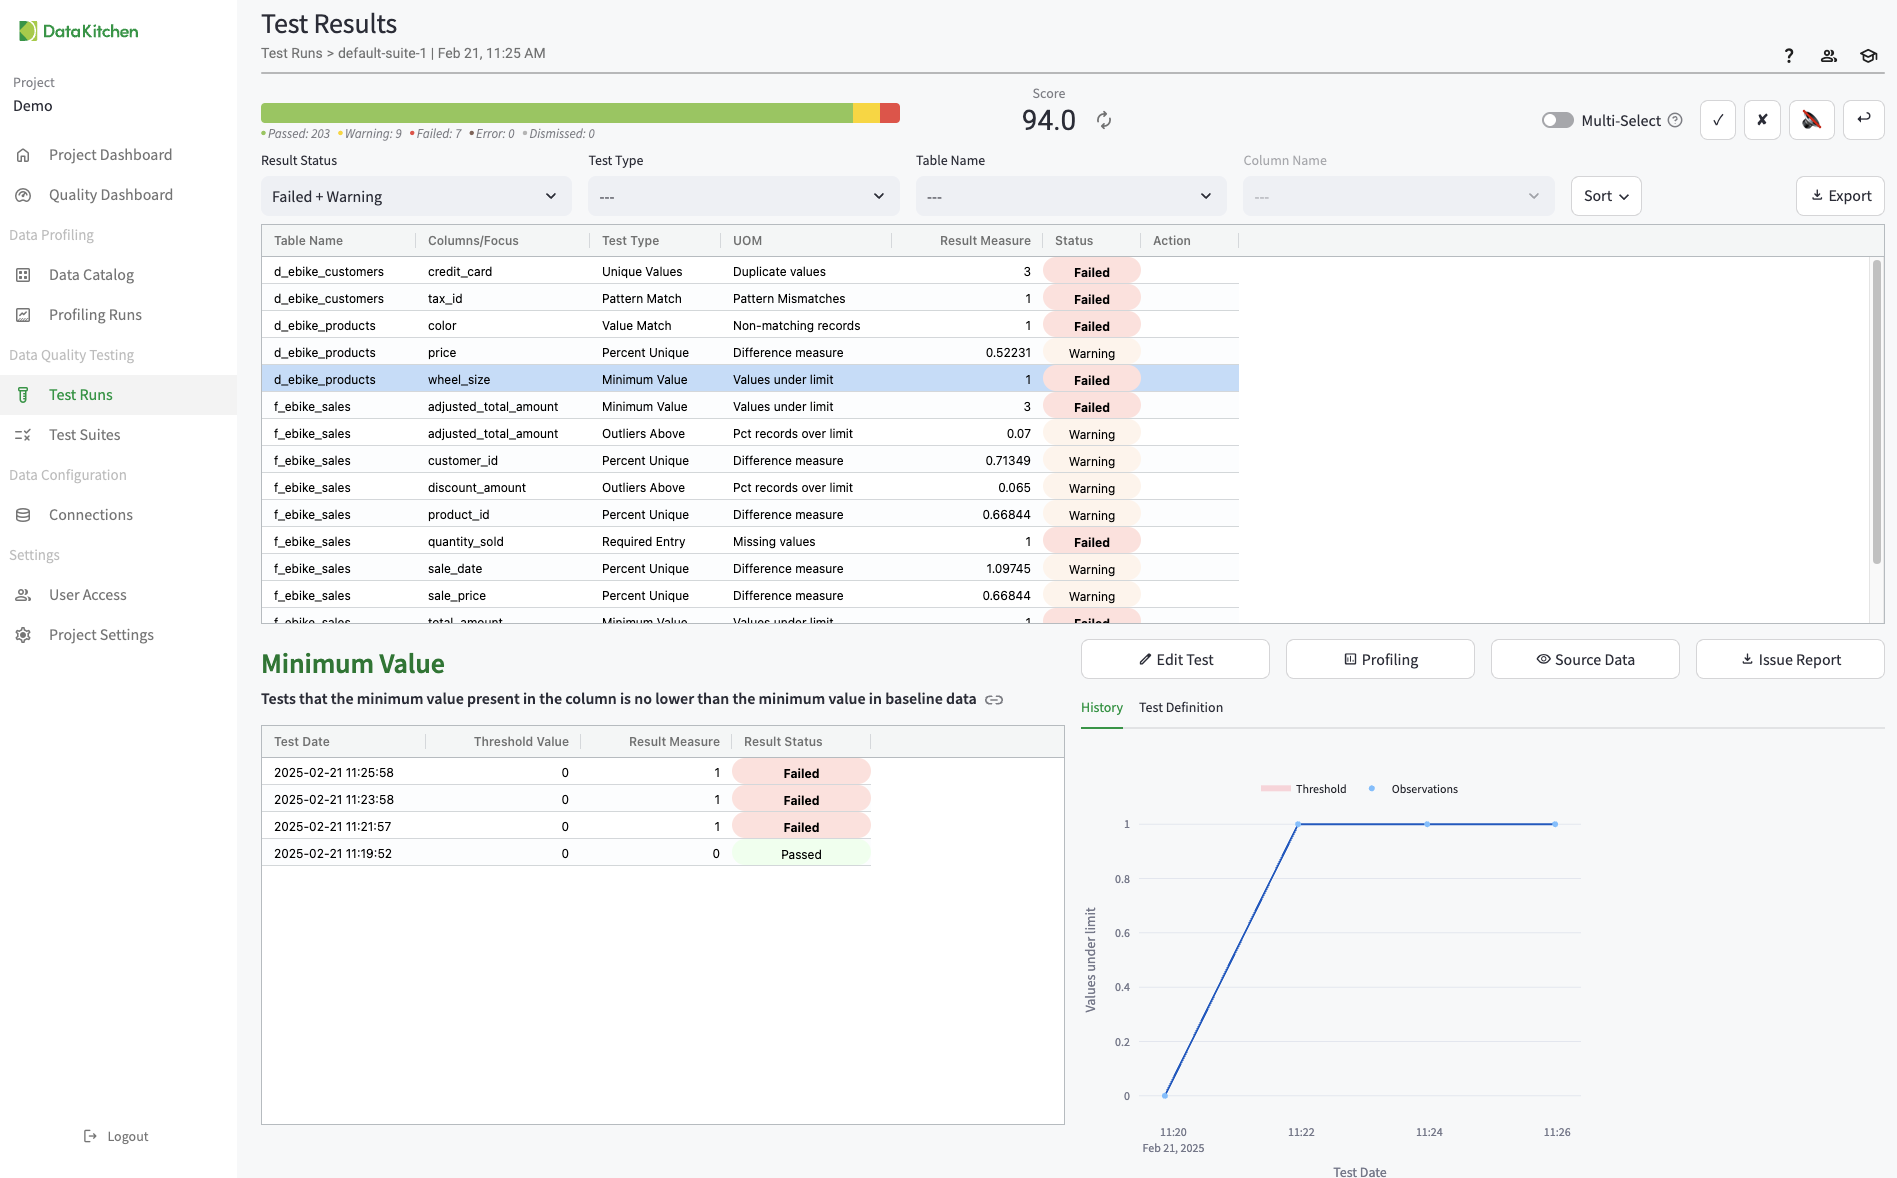Copy link icon beside test description
The width and height of the screenshot is (1897, 1178).
994,700
